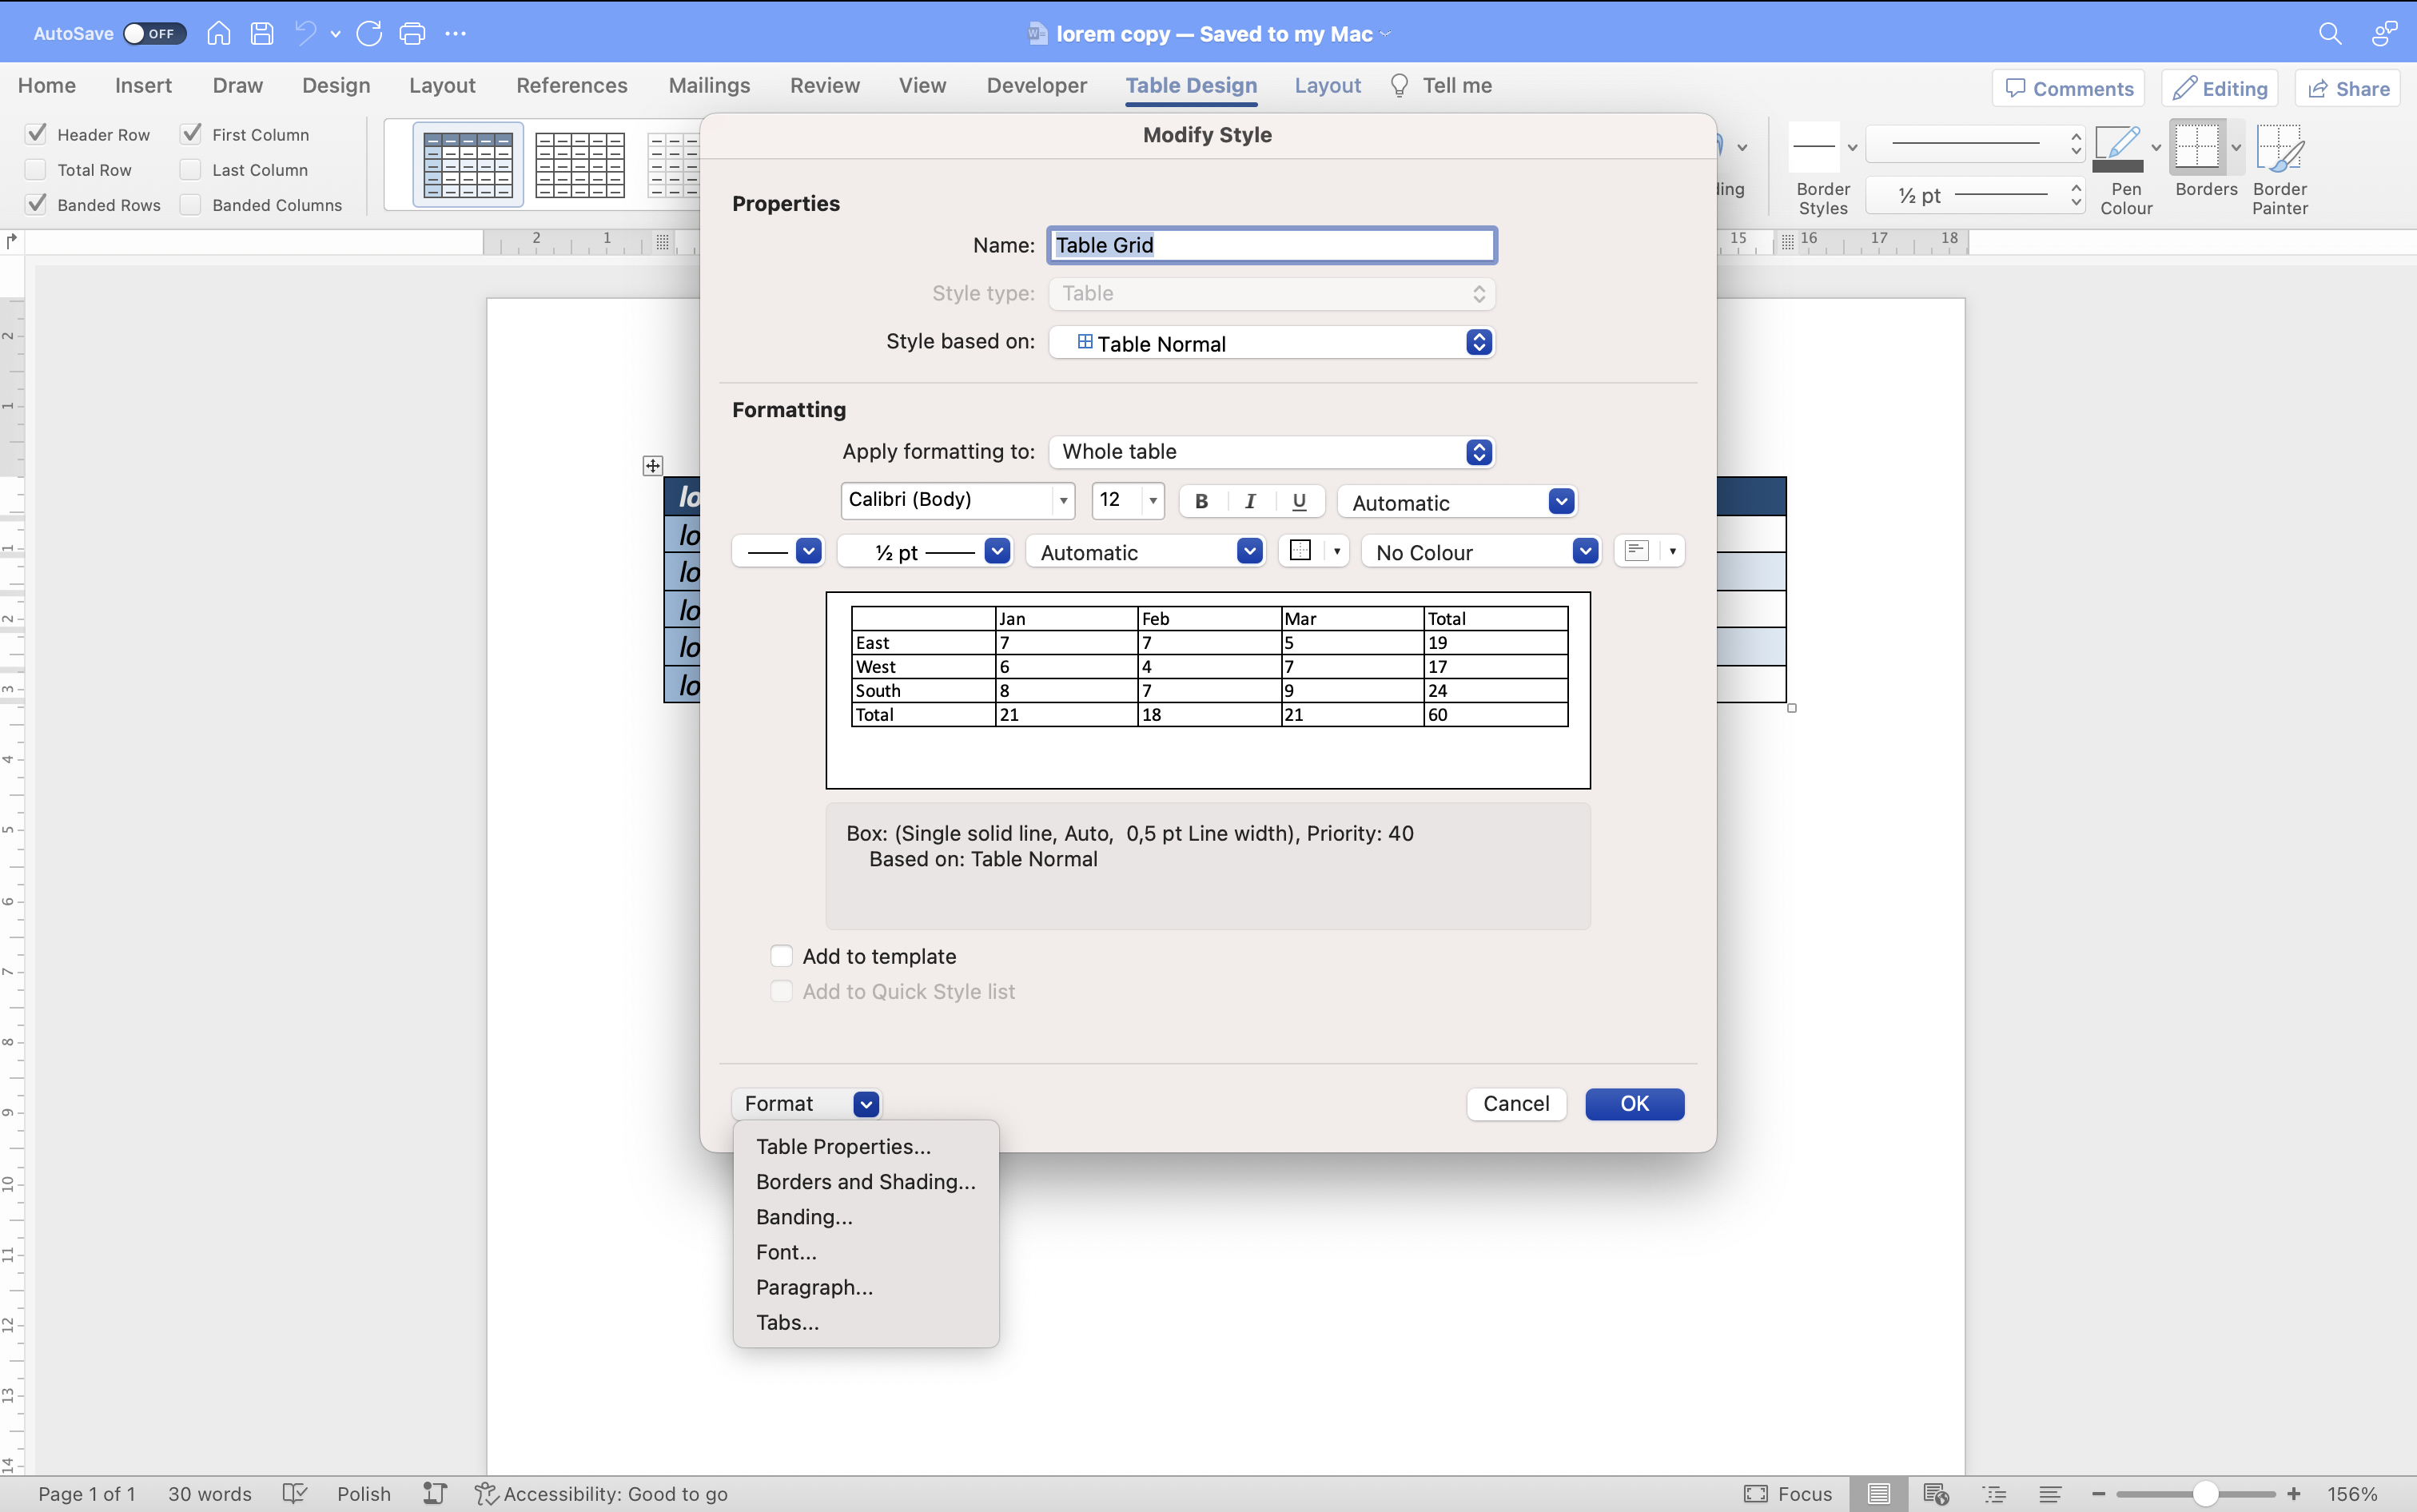This screenshot has height=1512, width=2417.
Task: Open font colour Automatic picker
Action: pyautogui.click(x=1457, y=502)
